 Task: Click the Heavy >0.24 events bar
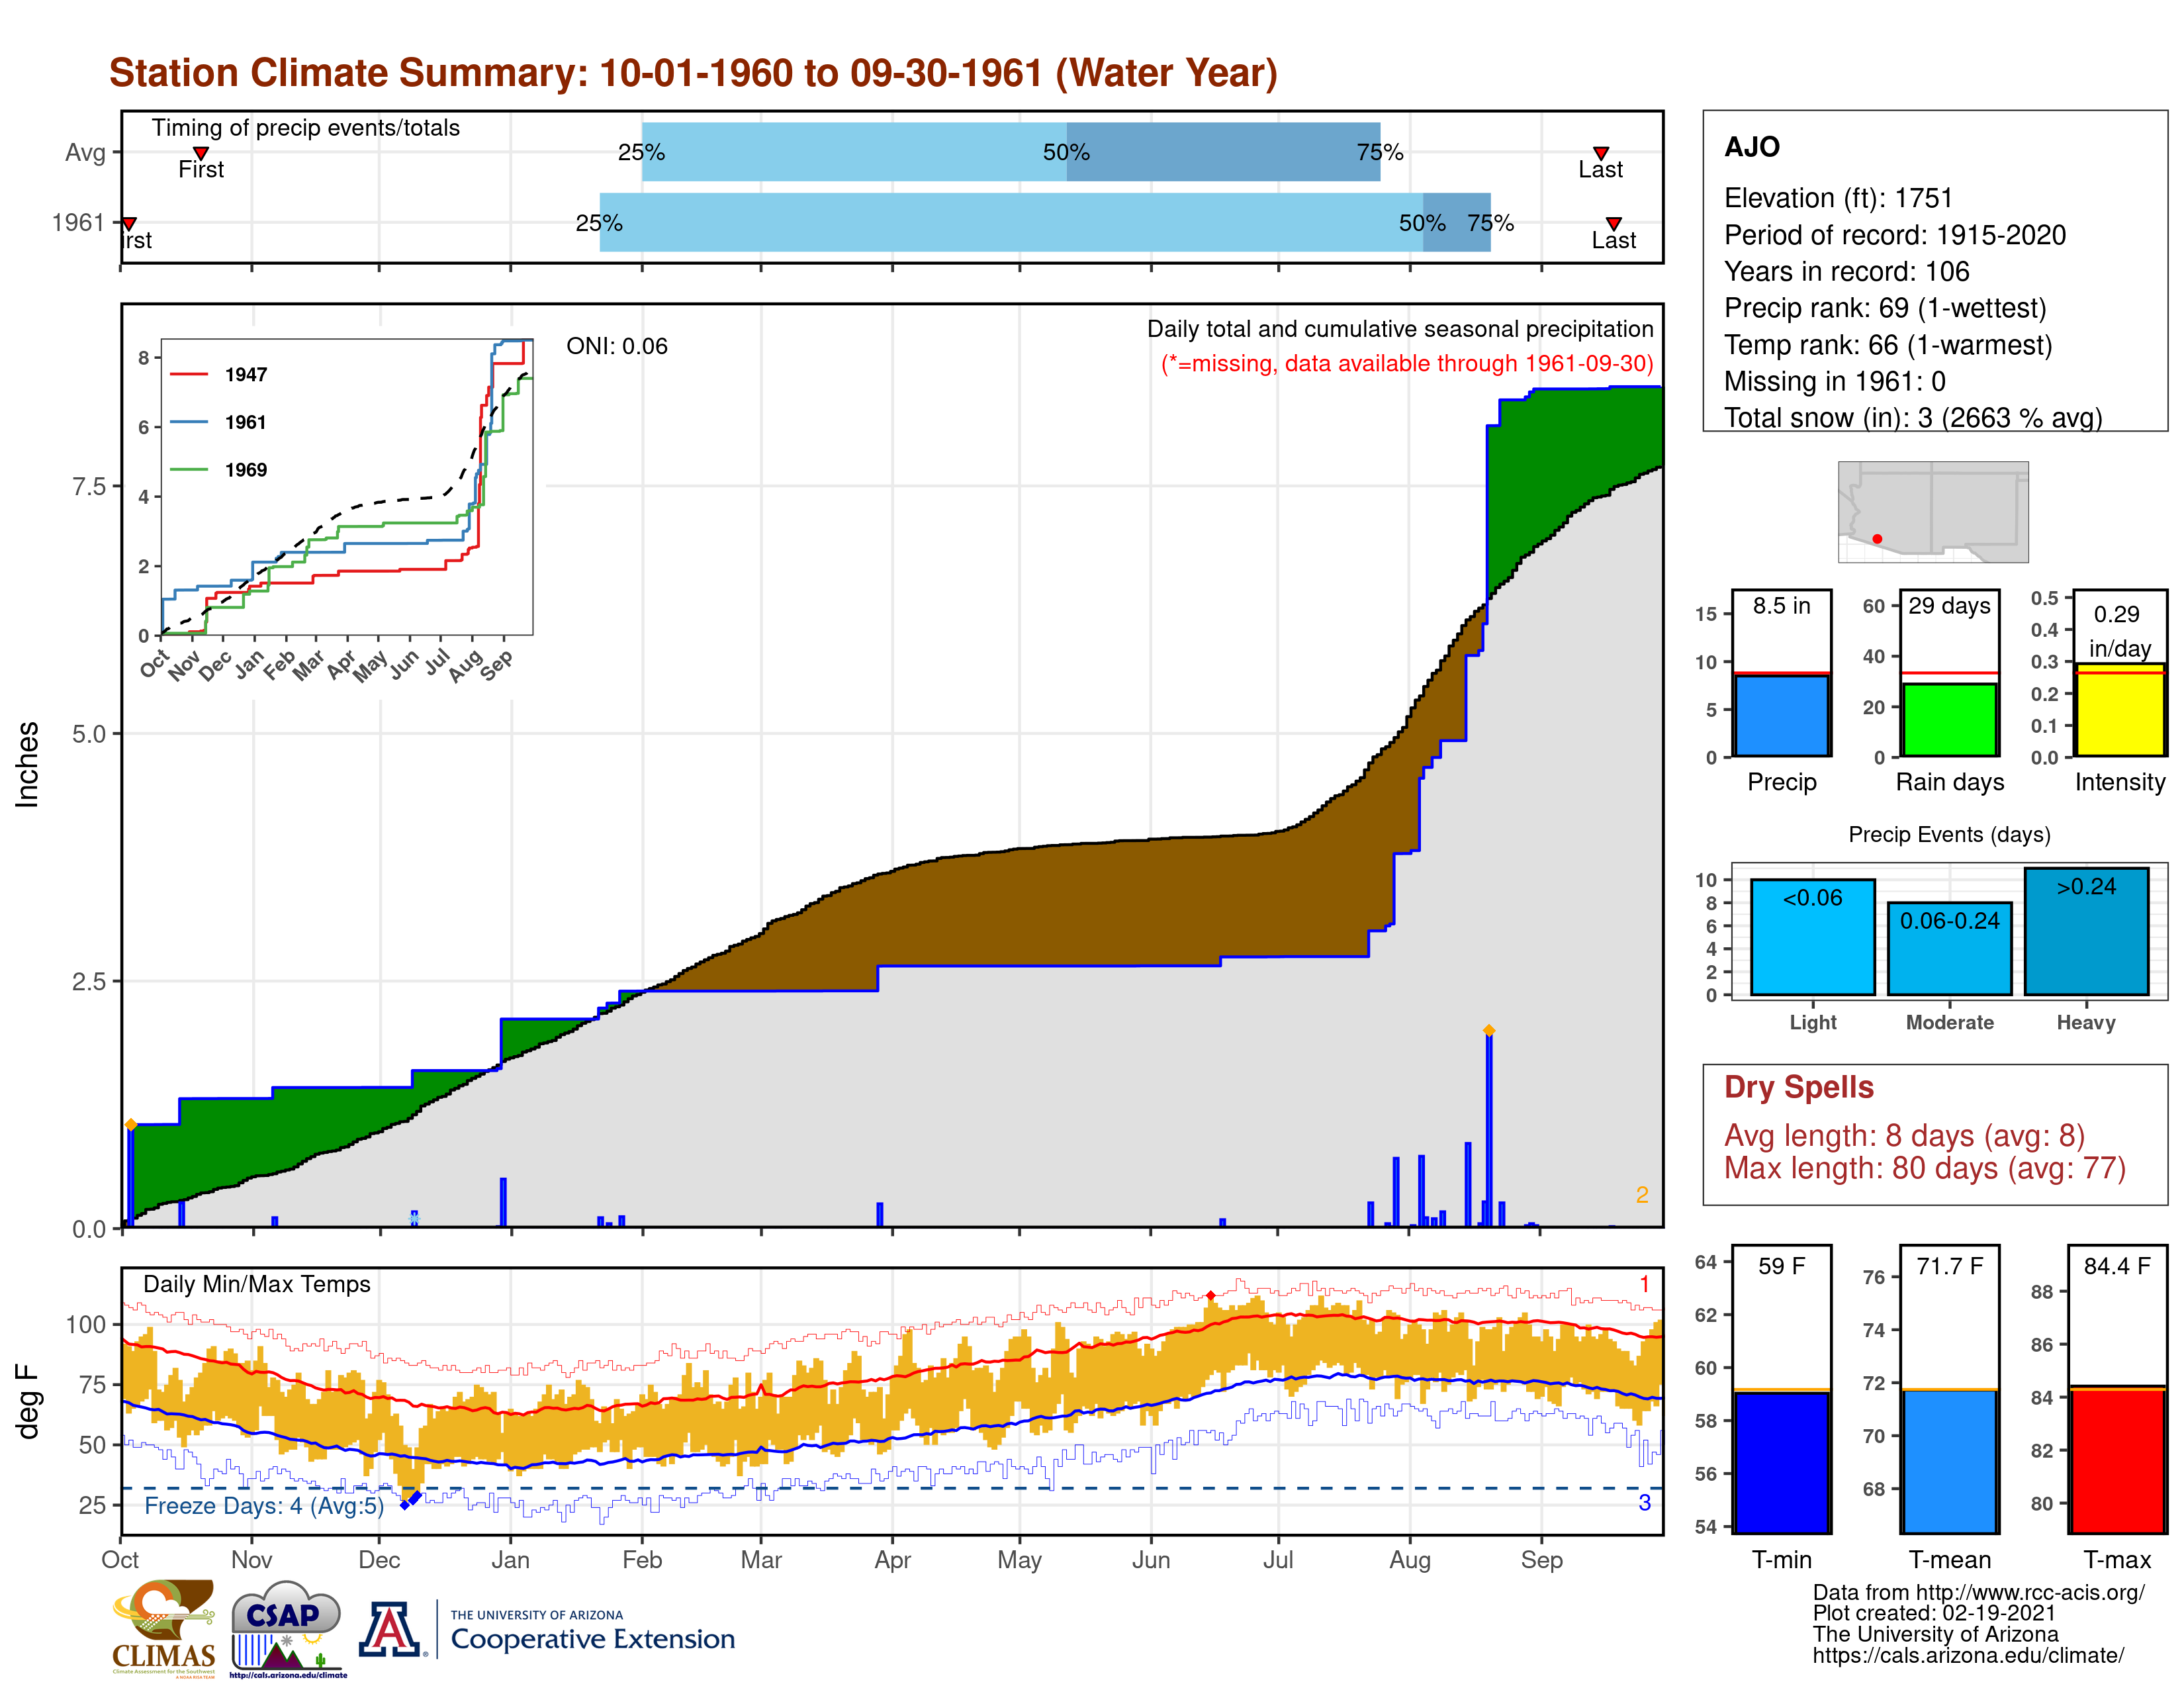(2086, 931)
